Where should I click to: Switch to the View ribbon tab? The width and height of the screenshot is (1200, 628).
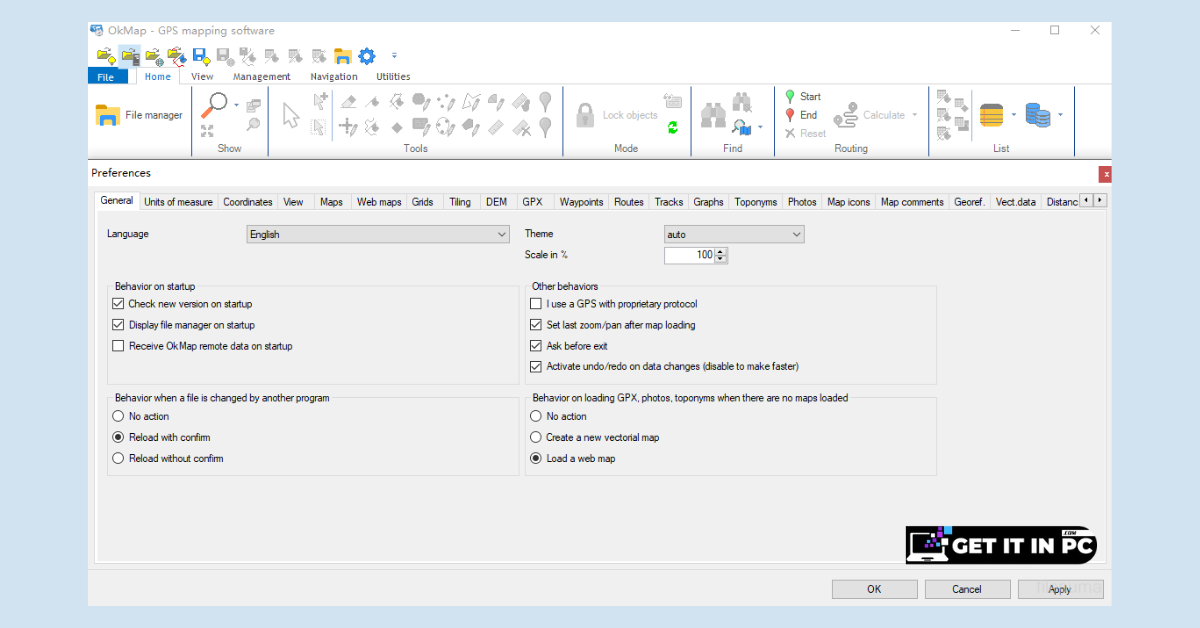tap(202, 76)
